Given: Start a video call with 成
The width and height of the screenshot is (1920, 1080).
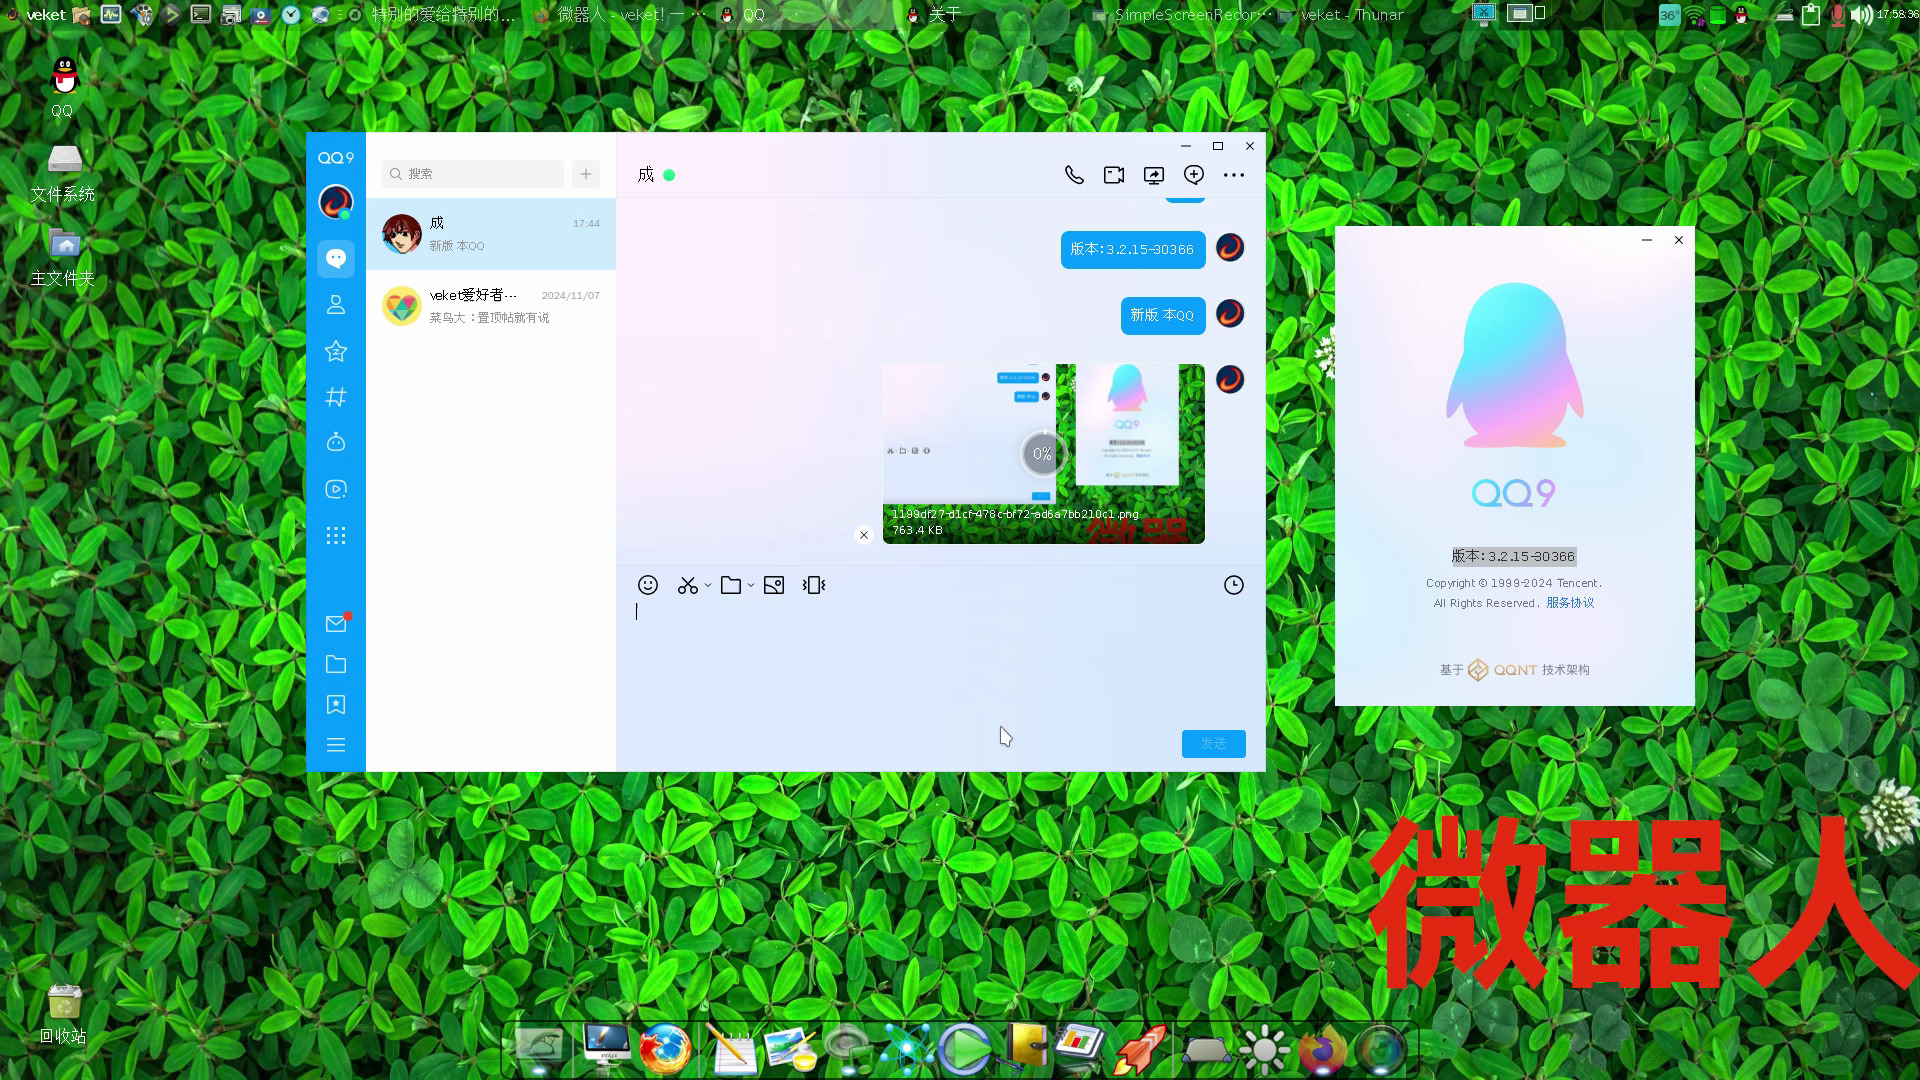Looking at the screenshot, I should 1114,175.
